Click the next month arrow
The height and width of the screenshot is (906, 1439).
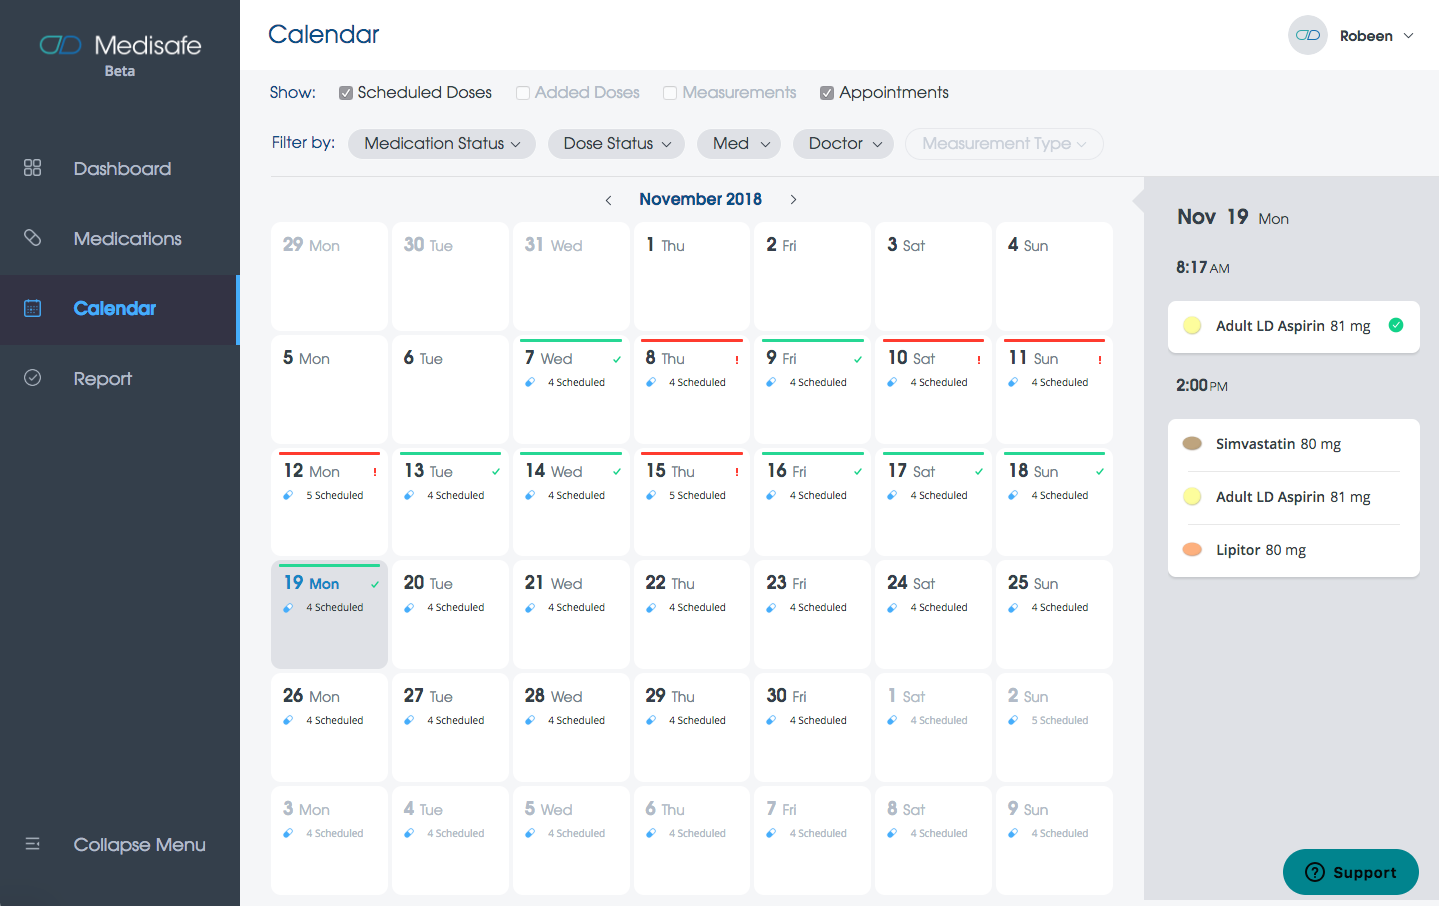click(793, 199)
